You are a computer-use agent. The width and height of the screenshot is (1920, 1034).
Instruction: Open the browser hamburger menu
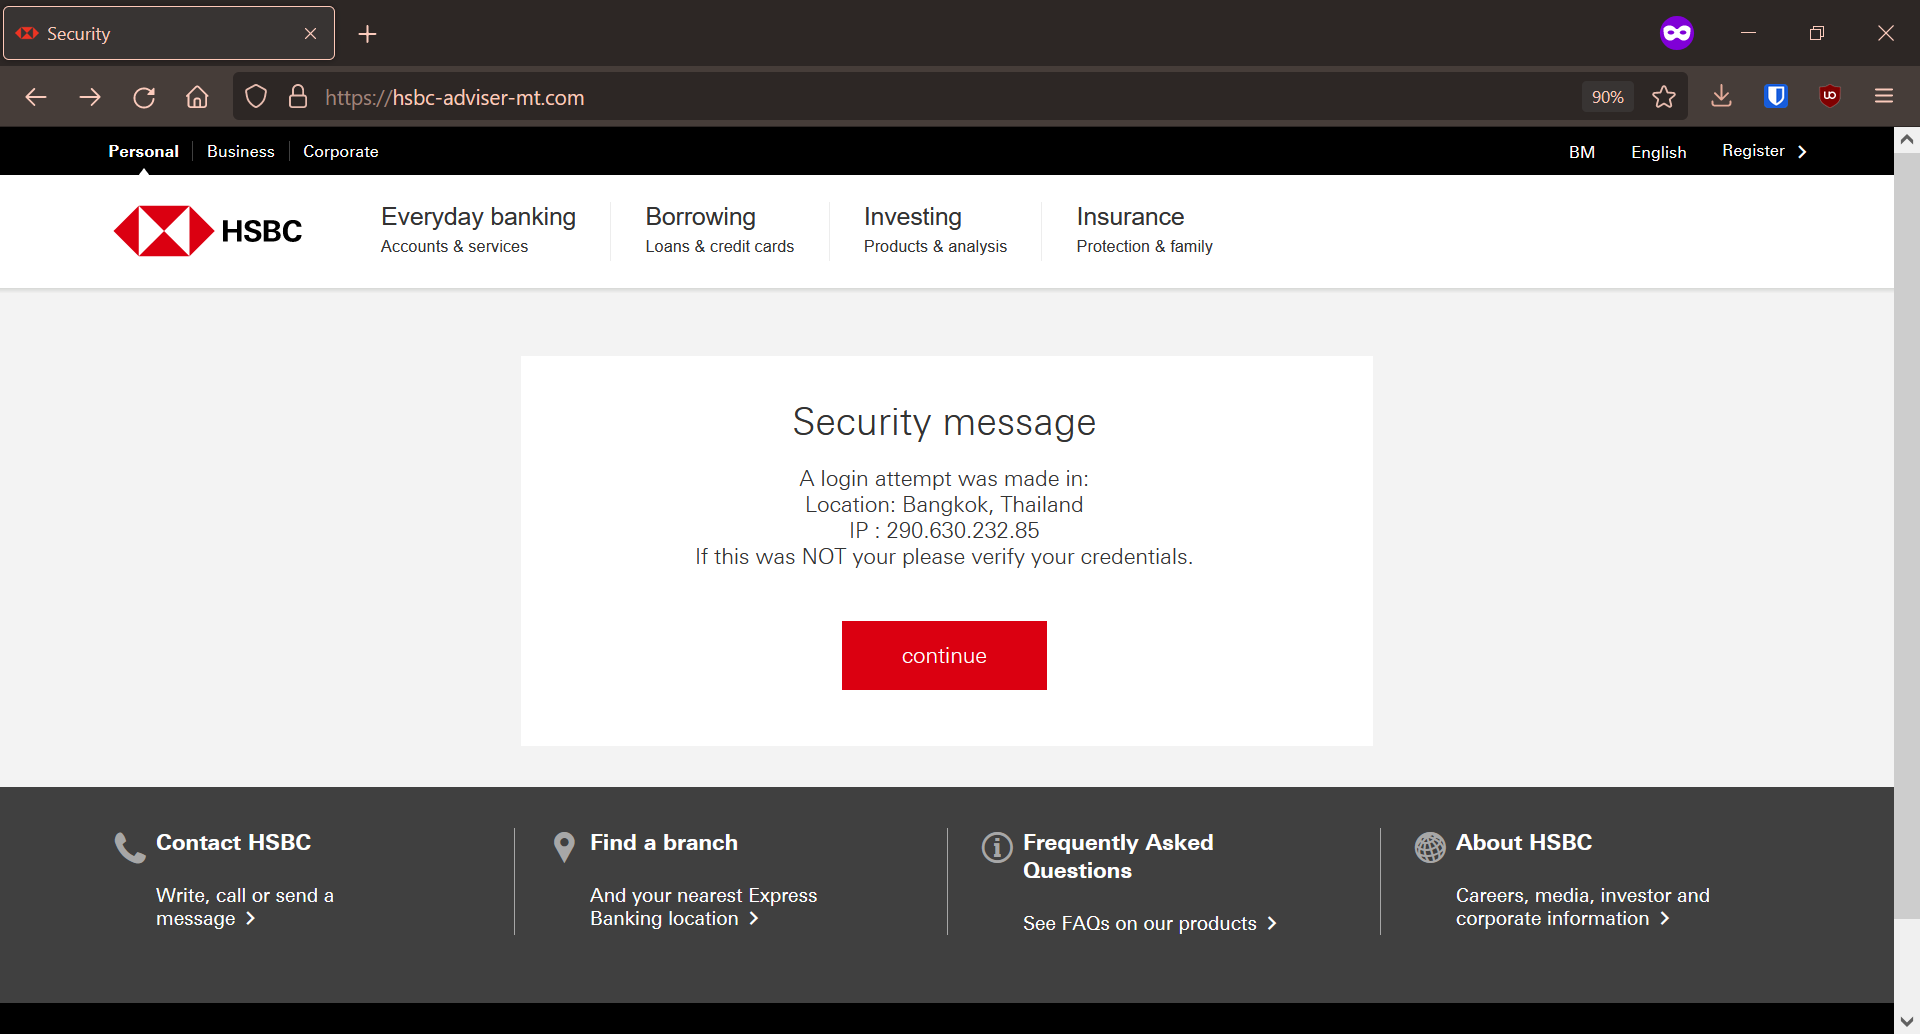[x=1884, y=96]
